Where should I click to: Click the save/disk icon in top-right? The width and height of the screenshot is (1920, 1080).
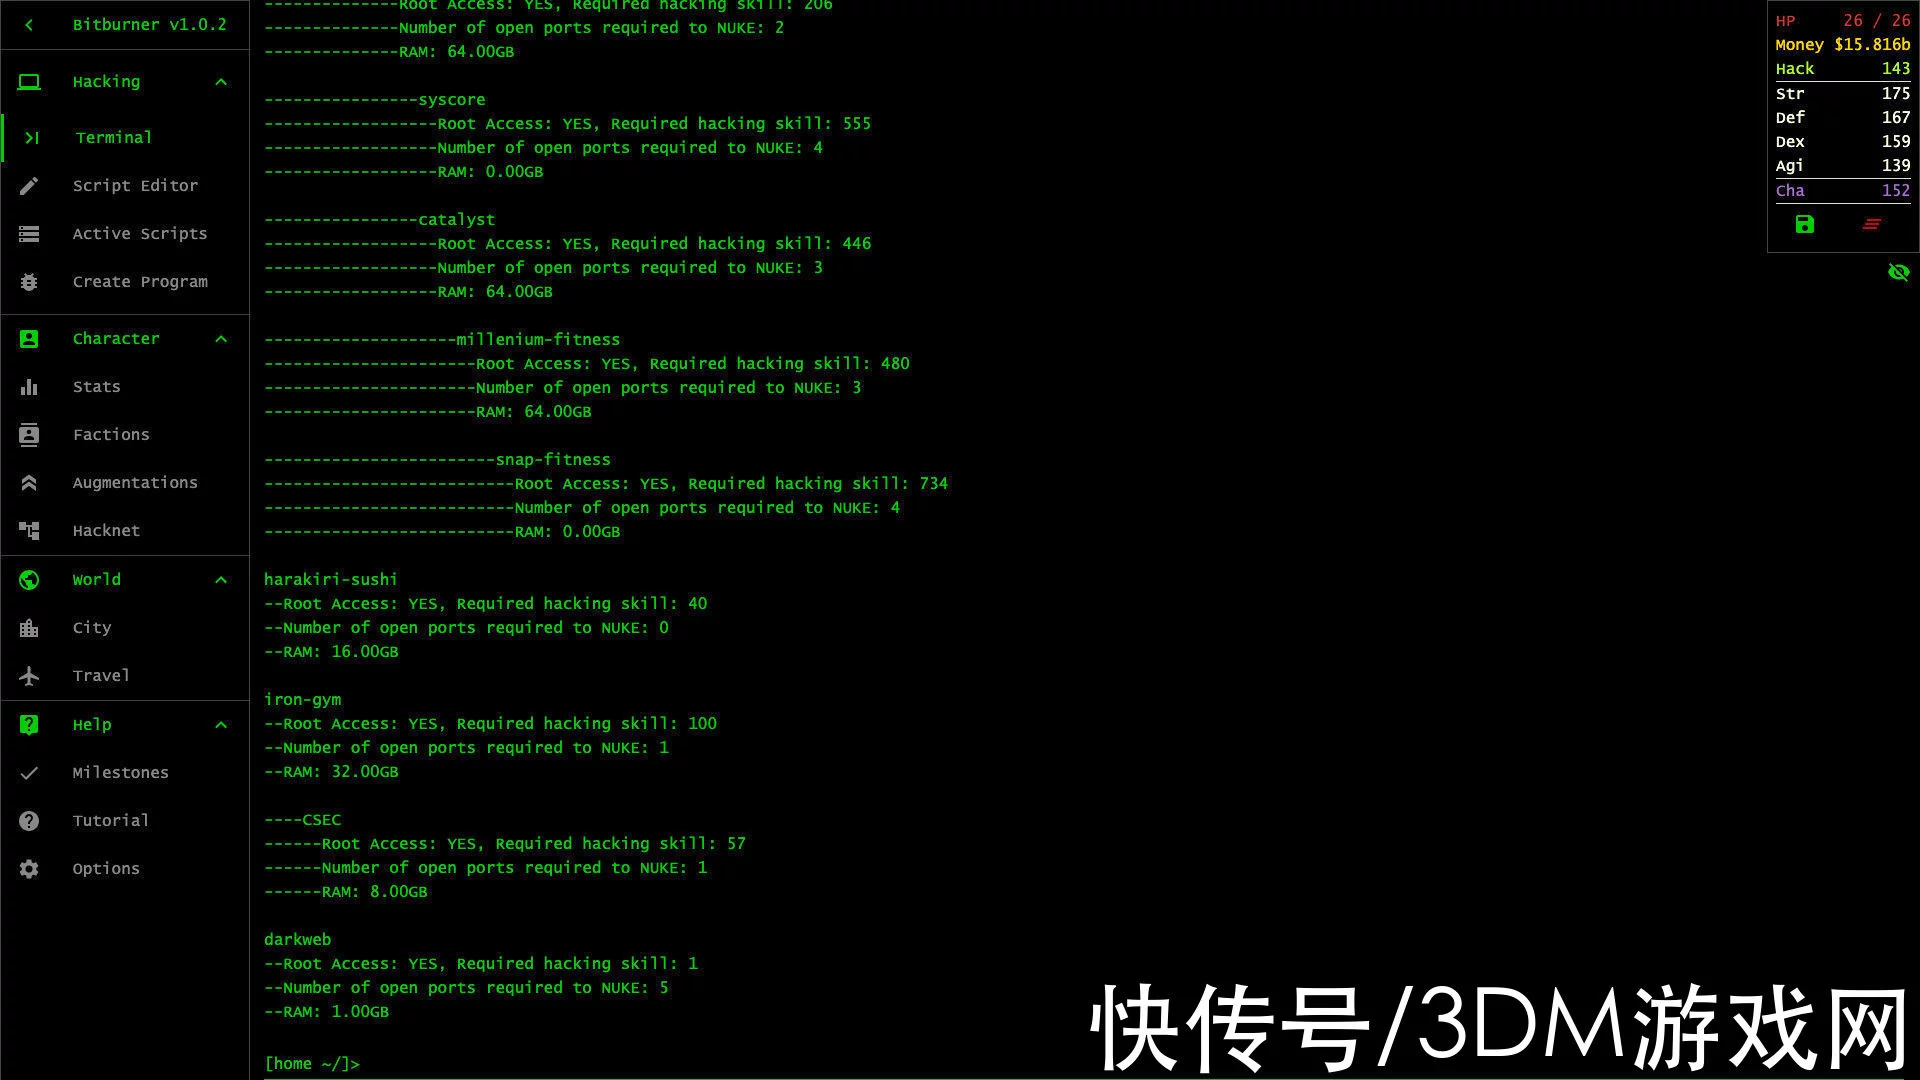(1805, 223)
